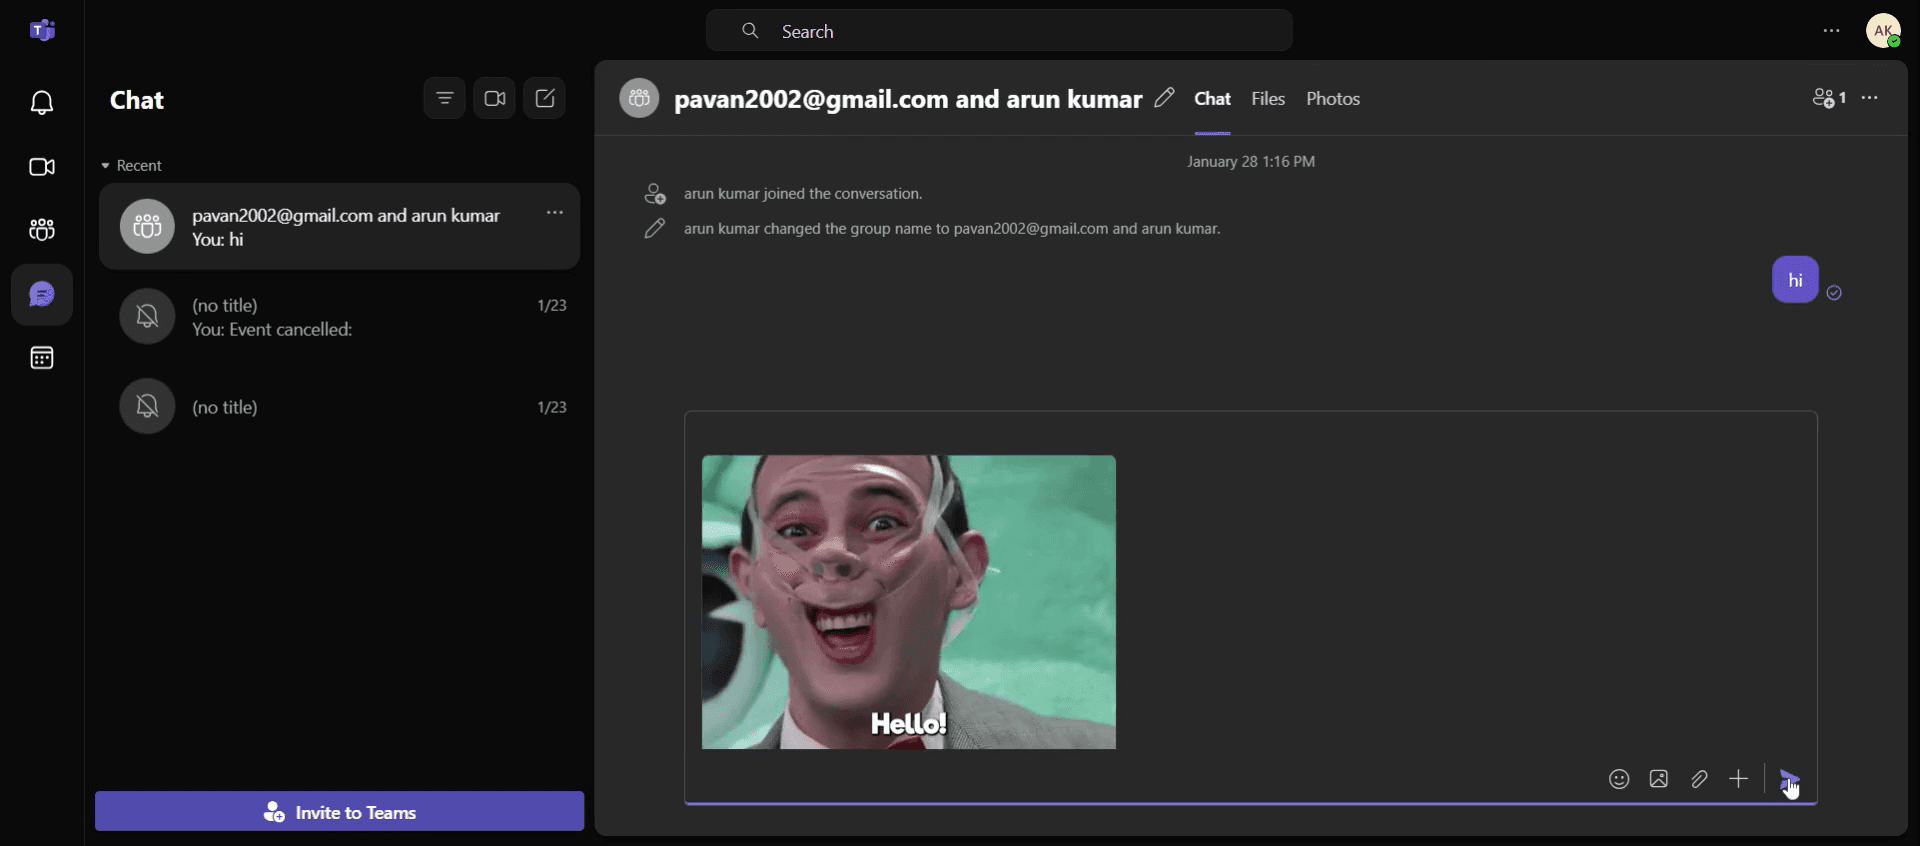Open the Meet video camera section

coord(42,167)
